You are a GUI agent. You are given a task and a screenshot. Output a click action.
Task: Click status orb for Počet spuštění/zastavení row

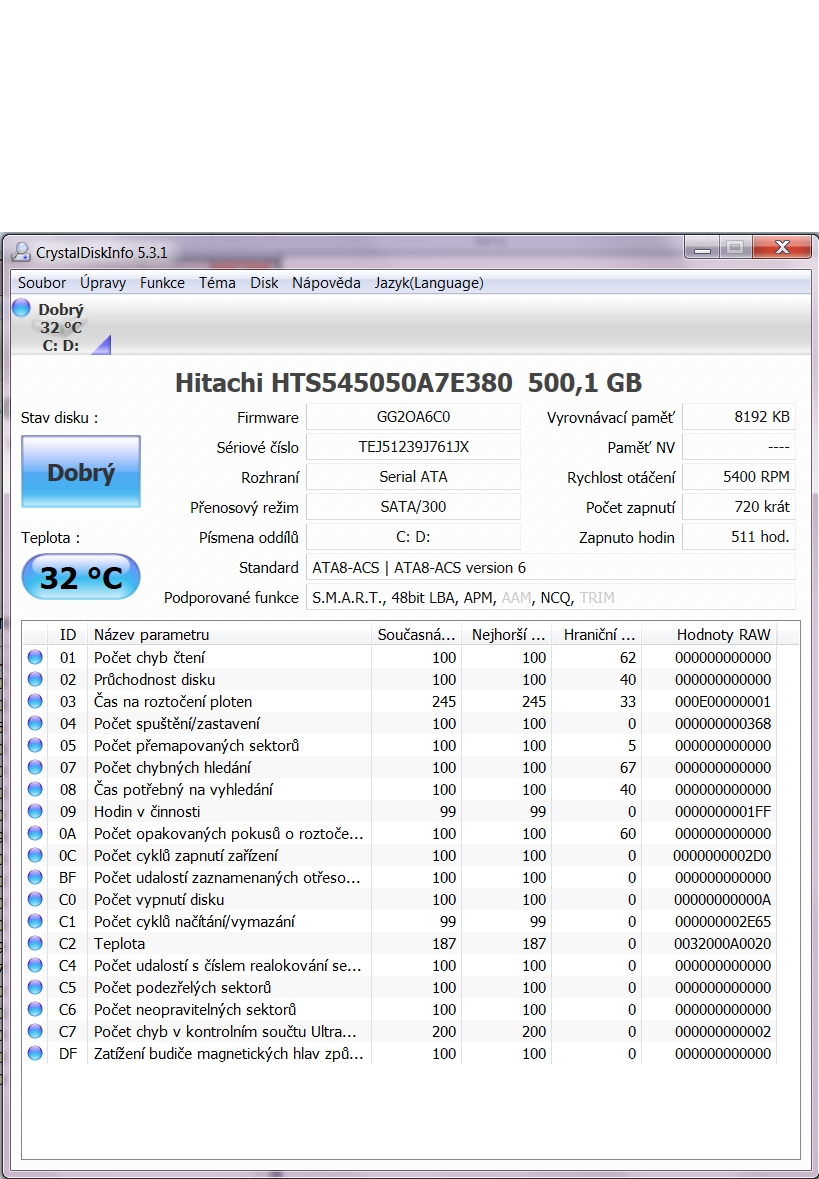(35, 723)
